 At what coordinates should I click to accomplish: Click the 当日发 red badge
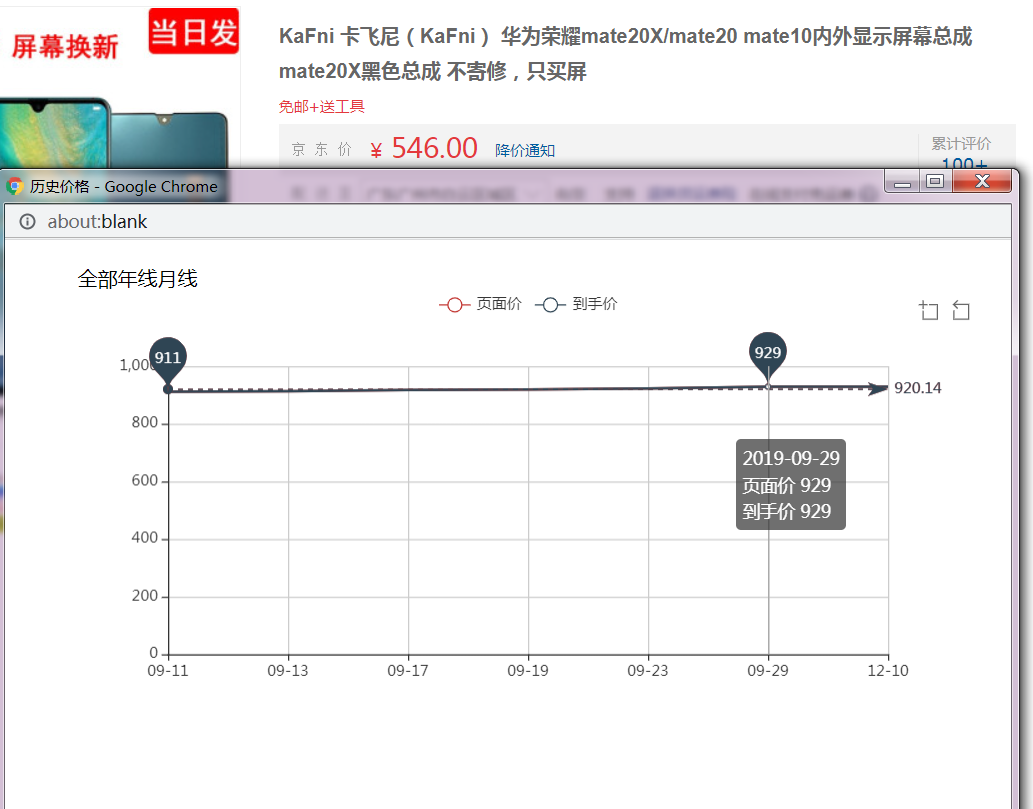[x=194, y=32]
